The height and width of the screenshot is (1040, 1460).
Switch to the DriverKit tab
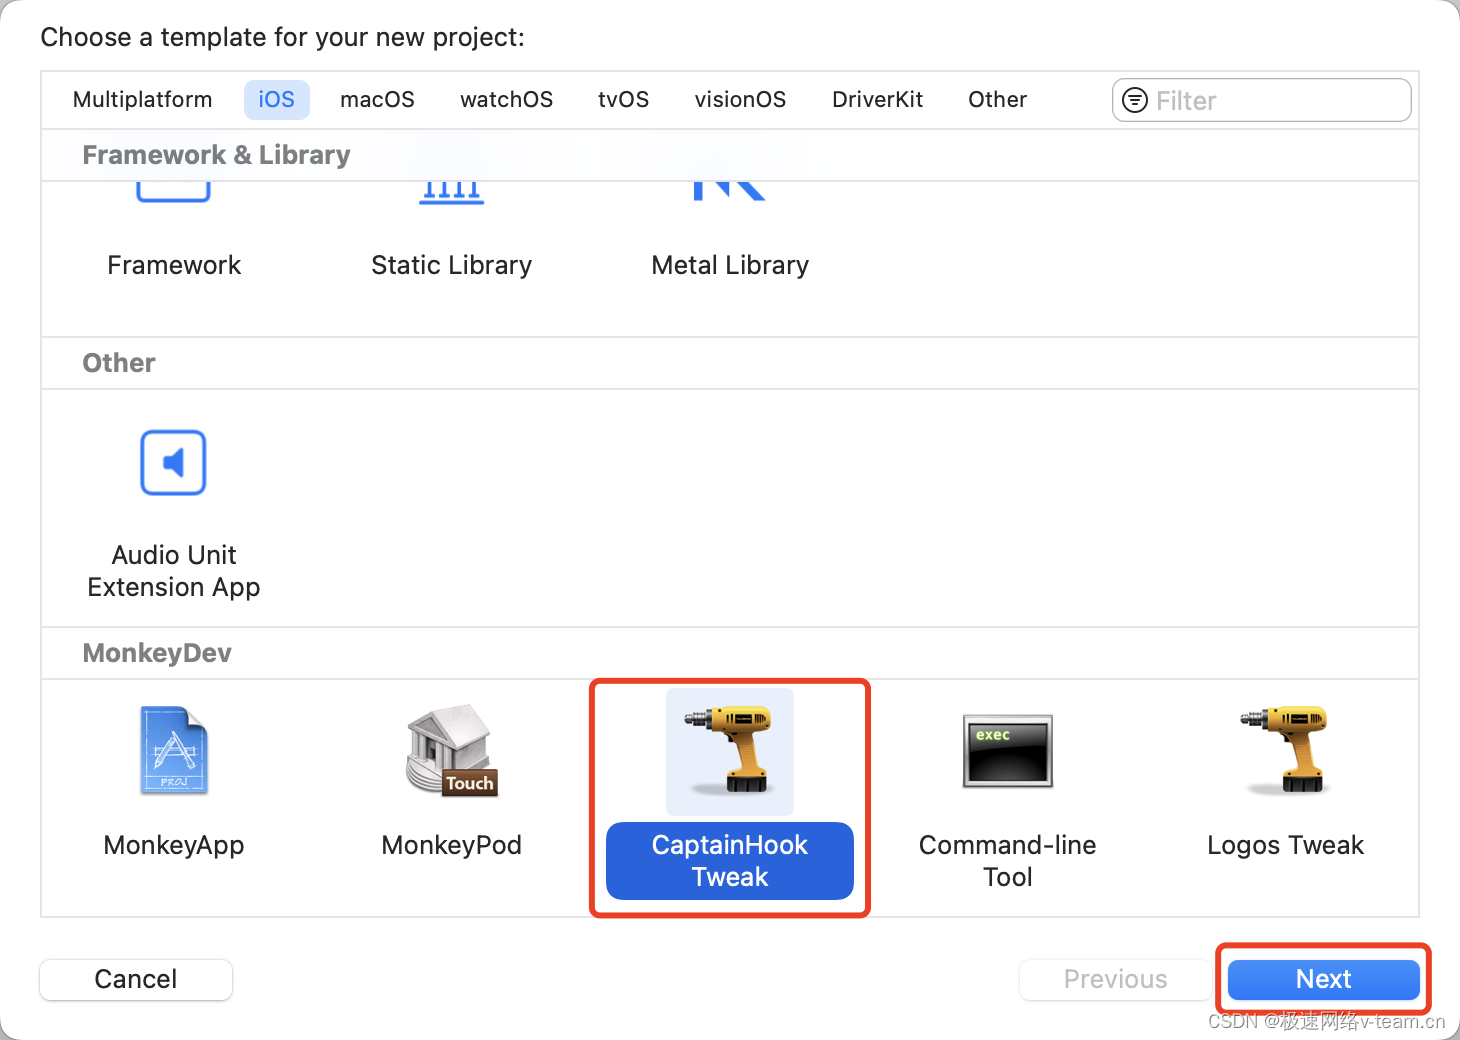[x=878, y=100]
